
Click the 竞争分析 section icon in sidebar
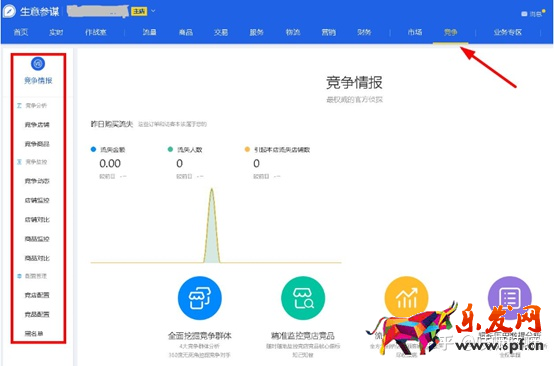19,106
